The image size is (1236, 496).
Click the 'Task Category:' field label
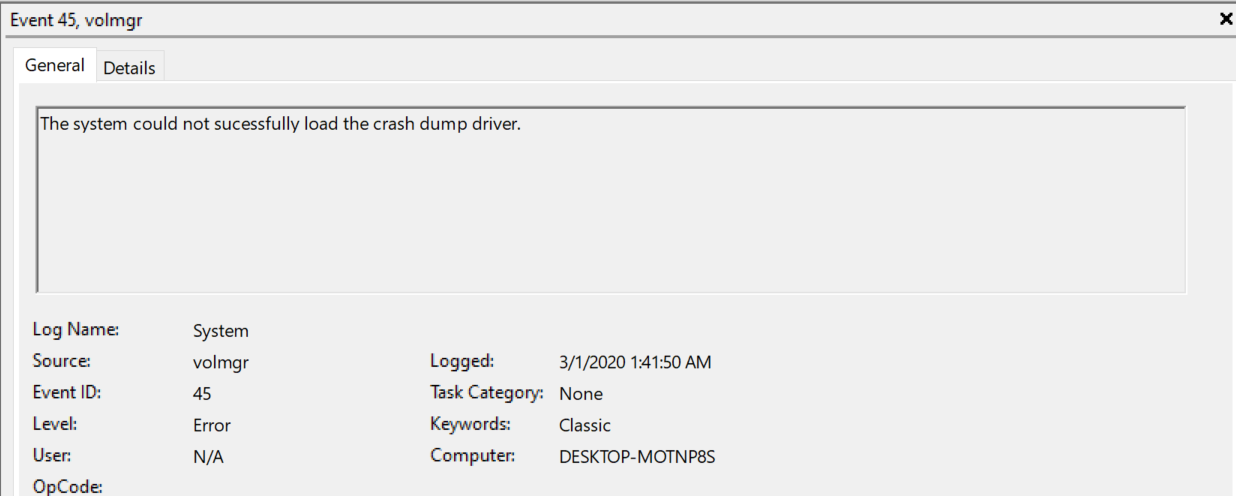coord(487,393)
